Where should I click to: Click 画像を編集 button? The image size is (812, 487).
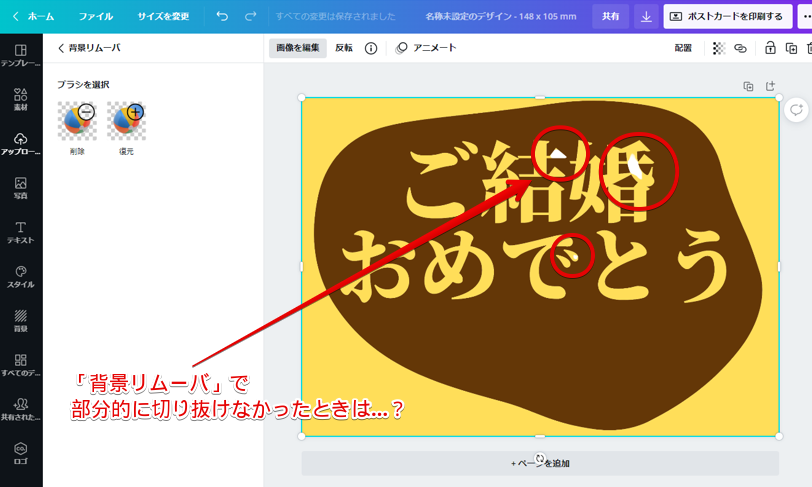tap(298, 48)
